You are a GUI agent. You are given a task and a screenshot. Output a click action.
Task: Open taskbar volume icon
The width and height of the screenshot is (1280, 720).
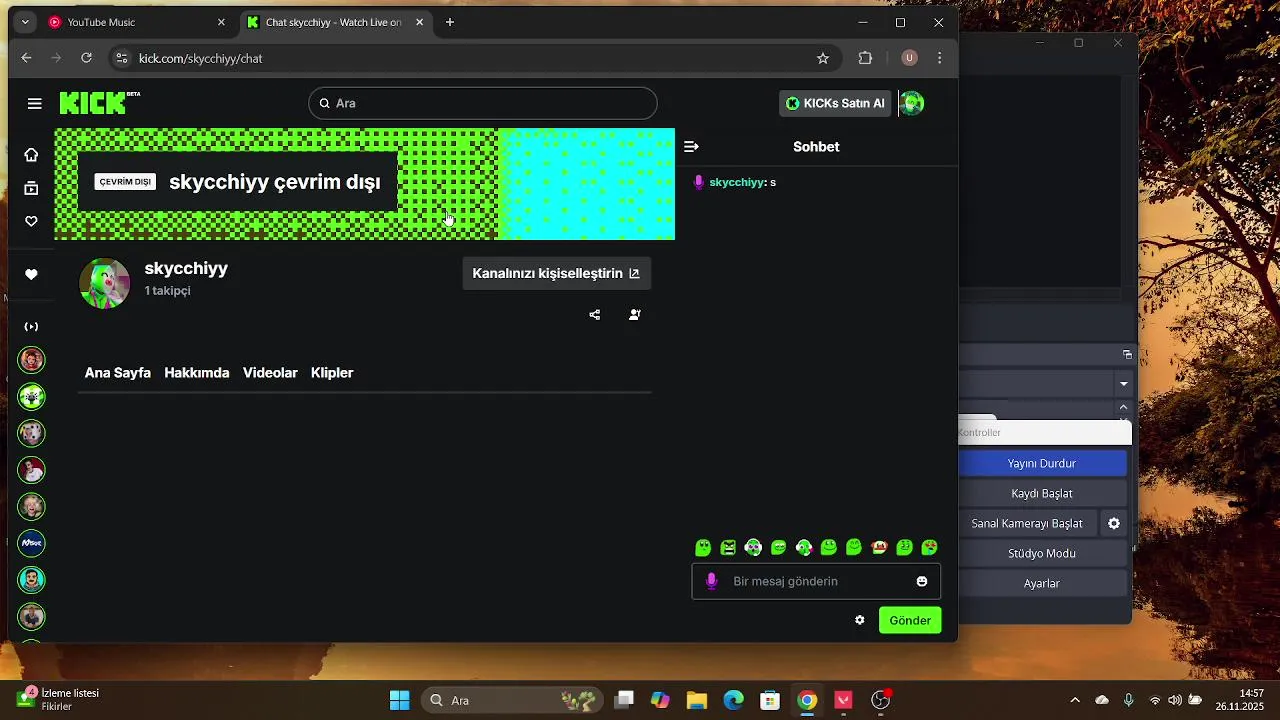click(x=1175, y=700)
